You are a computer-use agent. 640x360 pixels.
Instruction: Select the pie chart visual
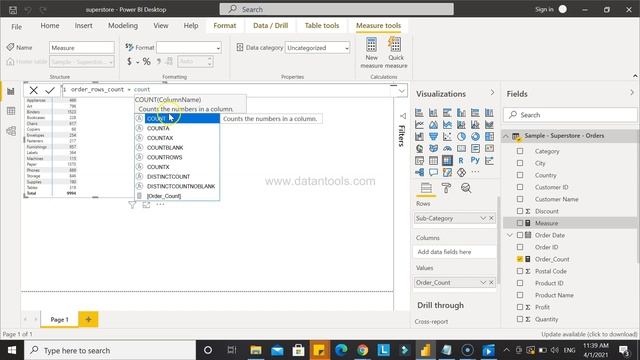[461, 136]
